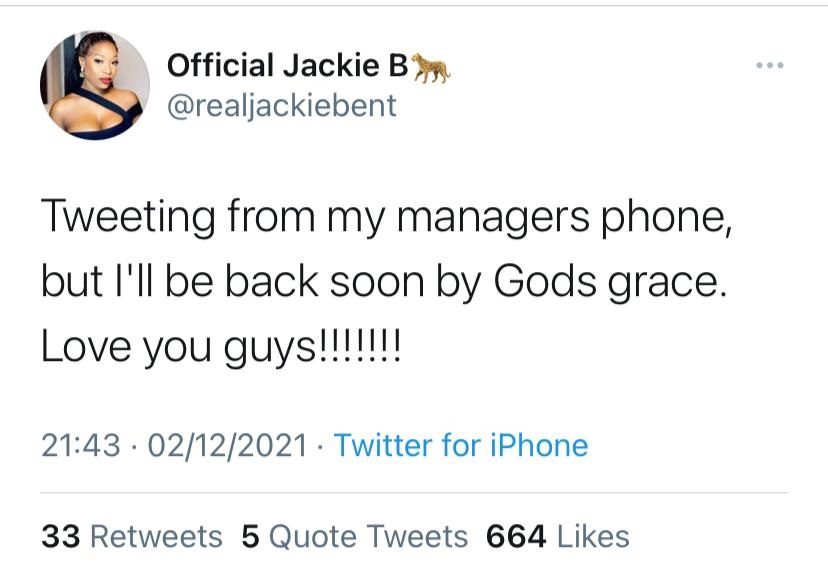828x562 pixels.
Task: Click the leopard emoji beside the name
Action: click(432, 67)
